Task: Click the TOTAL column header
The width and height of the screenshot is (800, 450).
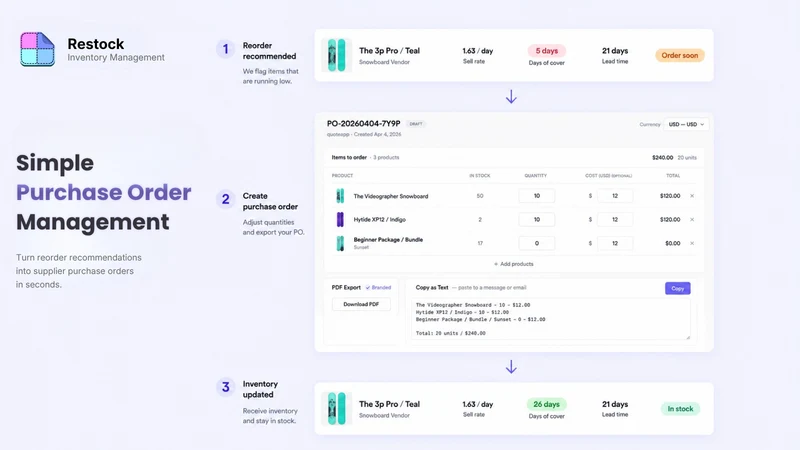Action: [x=673, y=176]
